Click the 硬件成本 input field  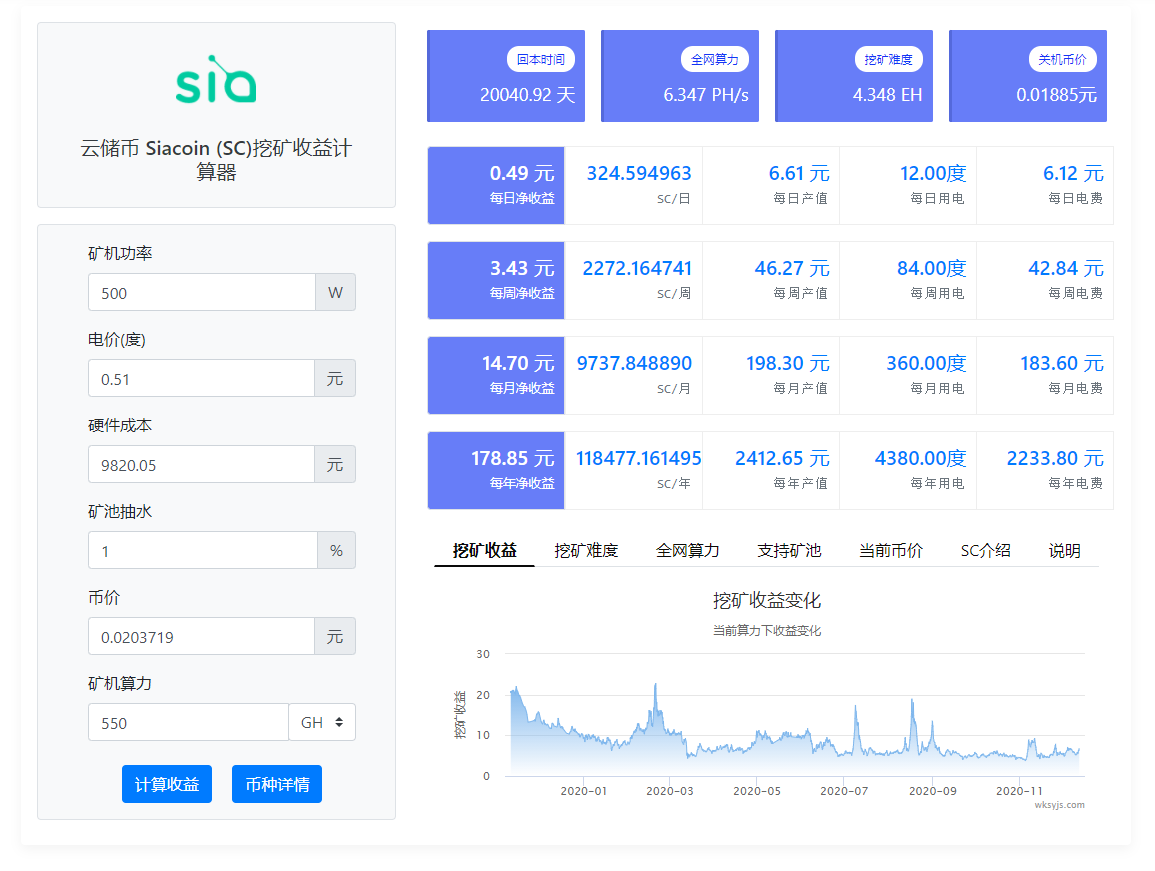coord(201,465)
